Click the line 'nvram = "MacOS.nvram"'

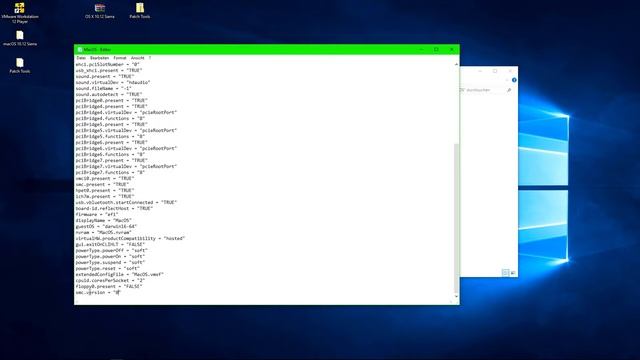104,232
